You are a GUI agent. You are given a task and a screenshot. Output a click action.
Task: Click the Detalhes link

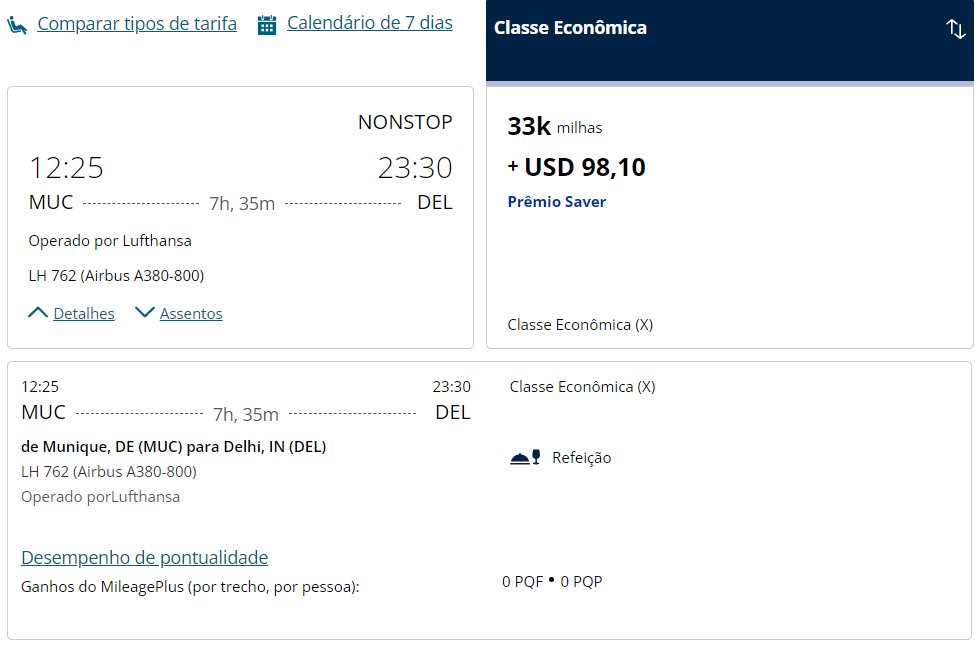click(x=84, y=313)
